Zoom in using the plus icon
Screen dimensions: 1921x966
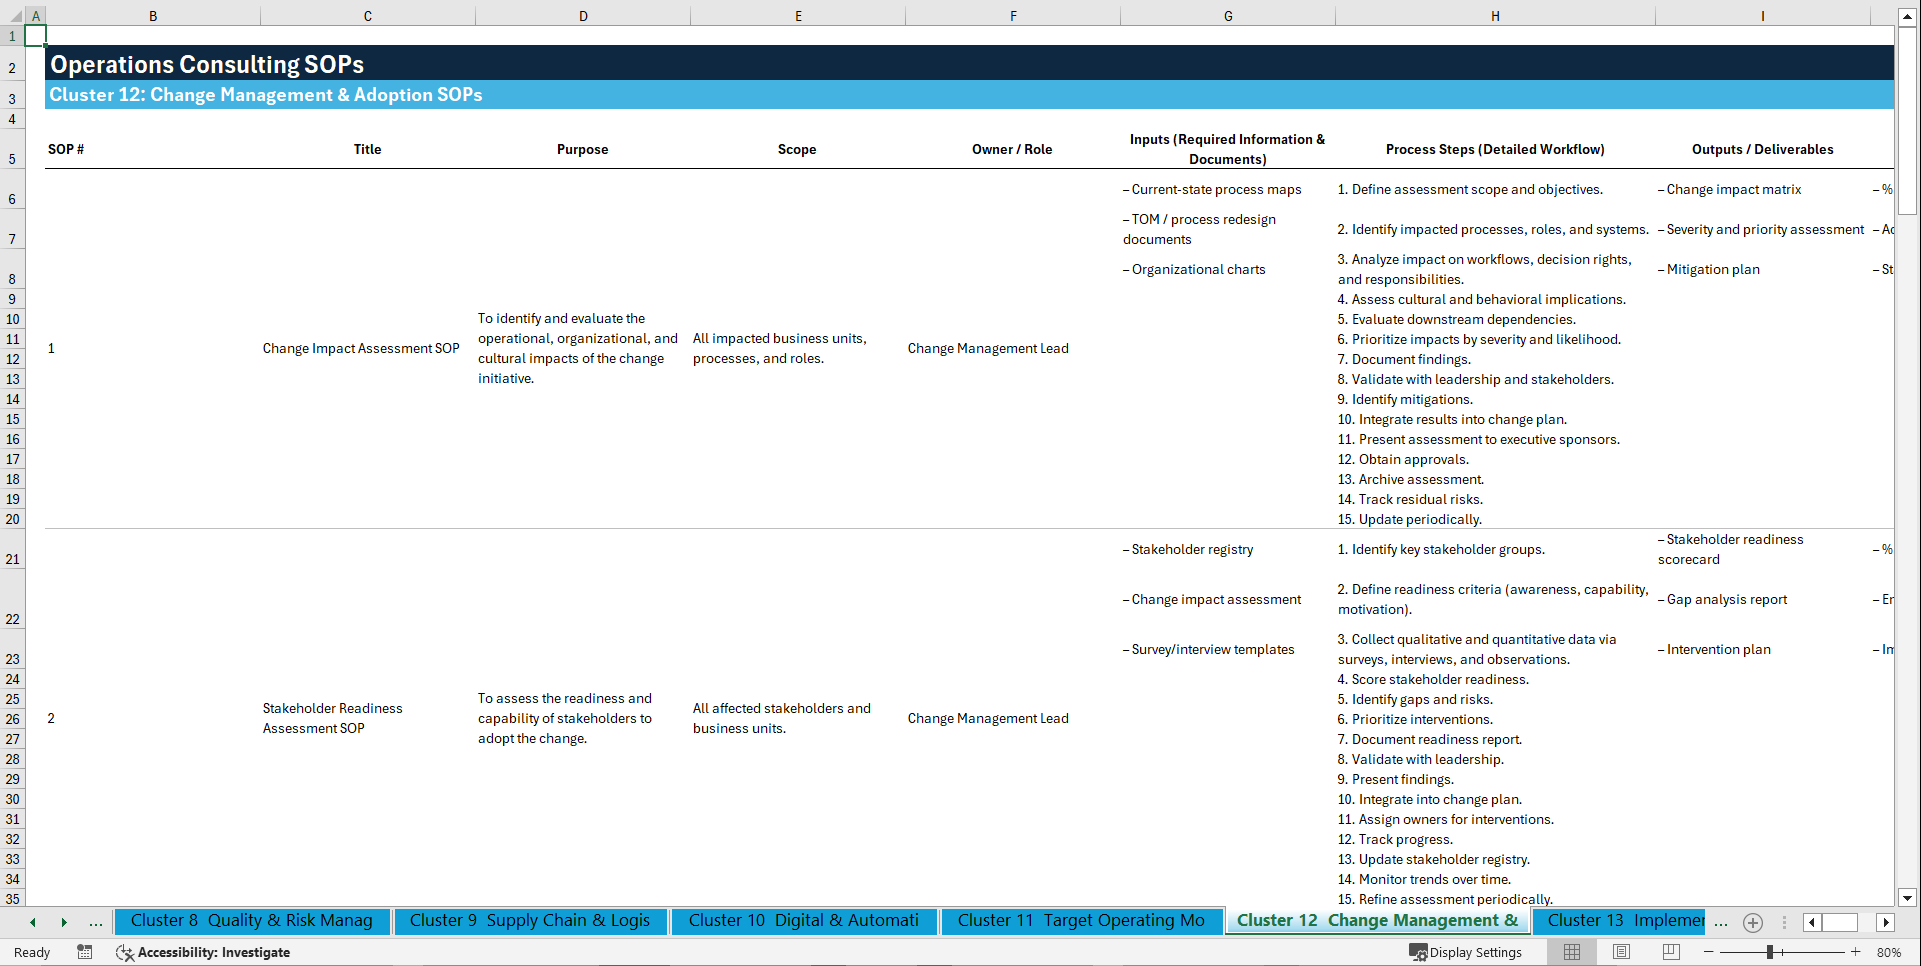1856,952
